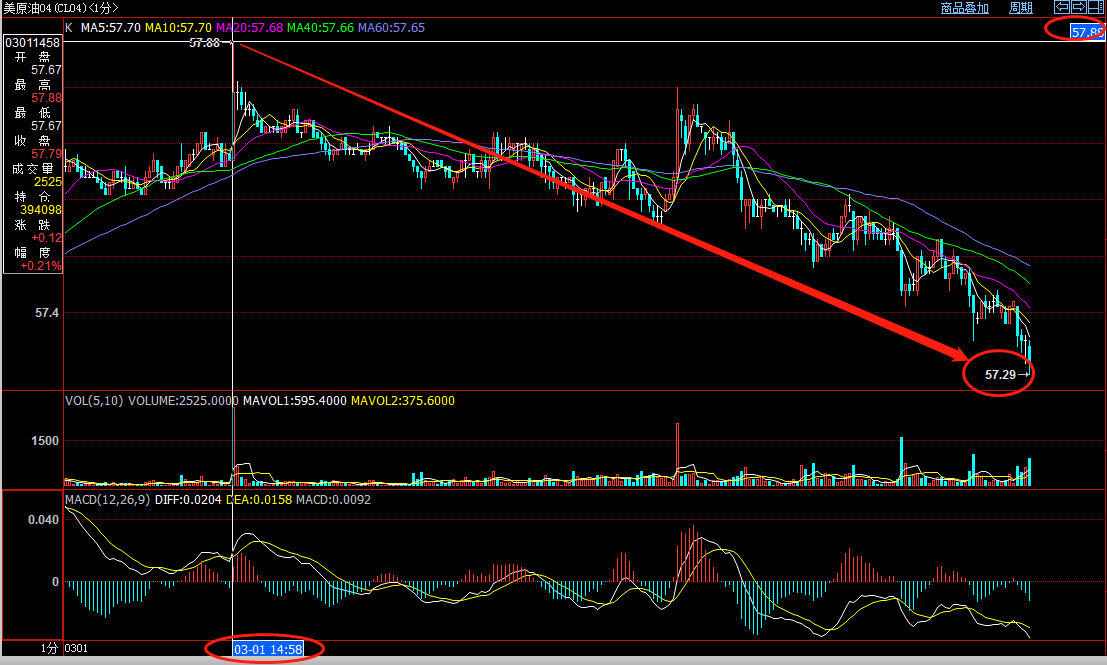Select the yellow MA10 indicator label
Screen dimensions: 1107x665
[x=178, y=28]
